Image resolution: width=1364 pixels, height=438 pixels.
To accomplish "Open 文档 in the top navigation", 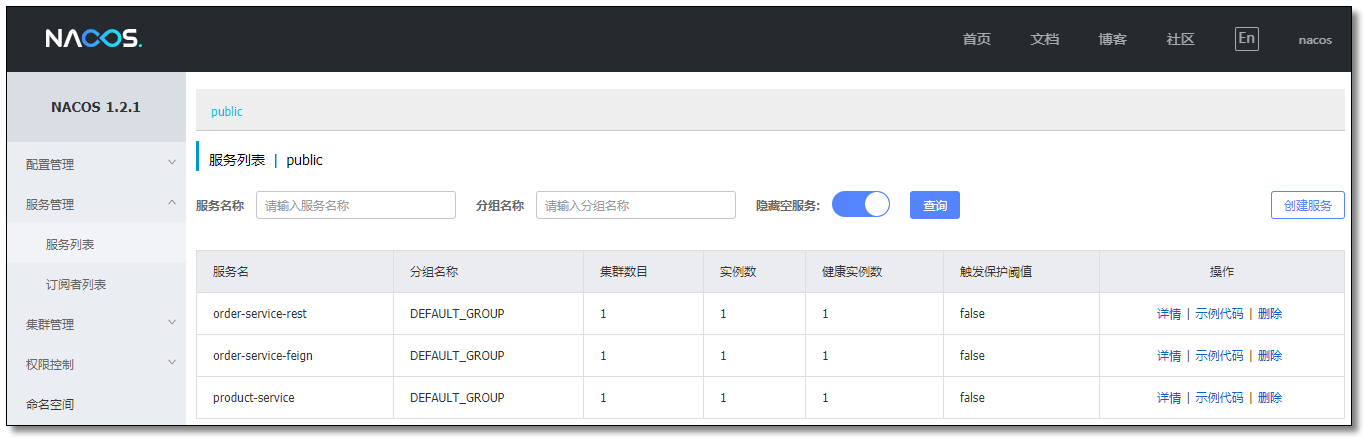I will (1044, 40).
